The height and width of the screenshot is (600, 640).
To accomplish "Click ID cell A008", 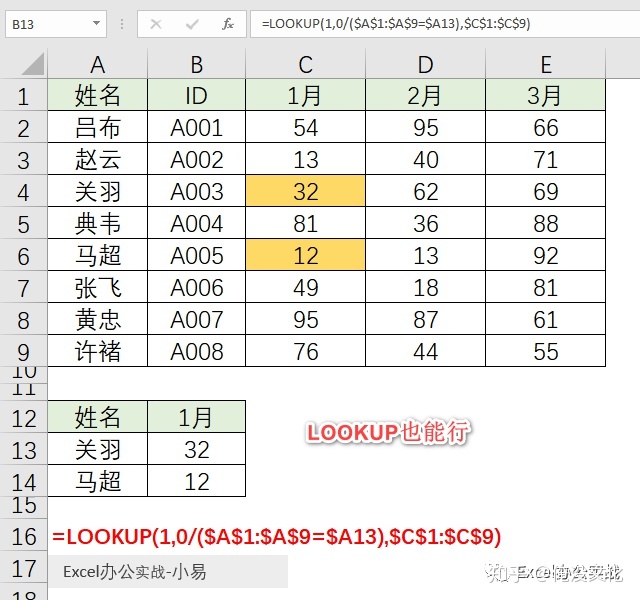I will tap(196, 351).
